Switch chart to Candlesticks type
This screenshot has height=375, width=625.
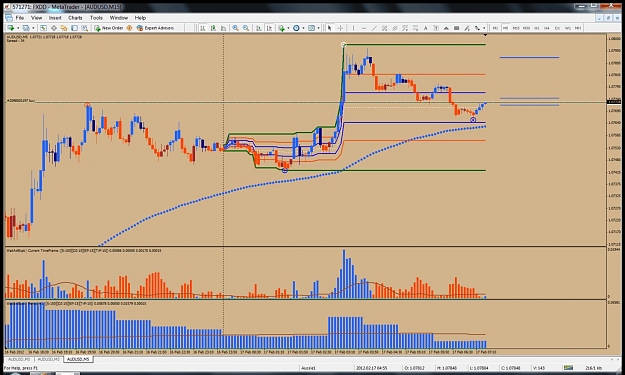tap(213, 28)
